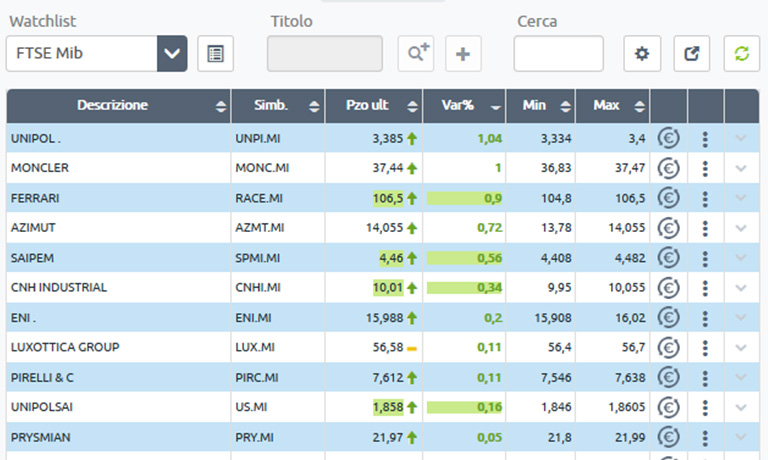
Task: Click the PIRC.MI symbol cell
Action: click(278, 378)
